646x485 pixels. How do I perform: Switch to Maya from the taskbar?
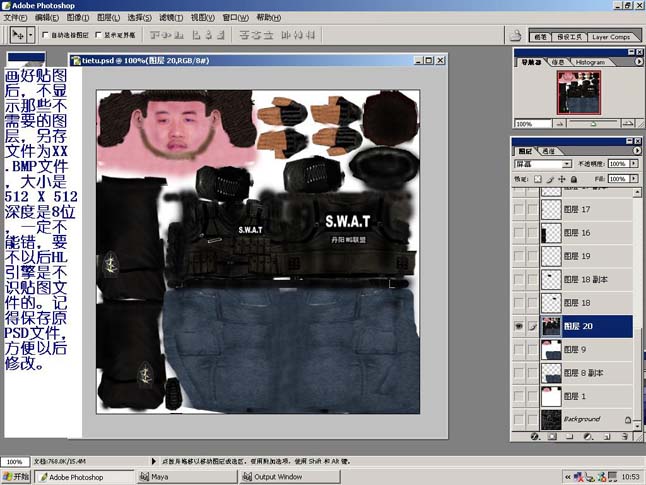[x=187, y=477]
